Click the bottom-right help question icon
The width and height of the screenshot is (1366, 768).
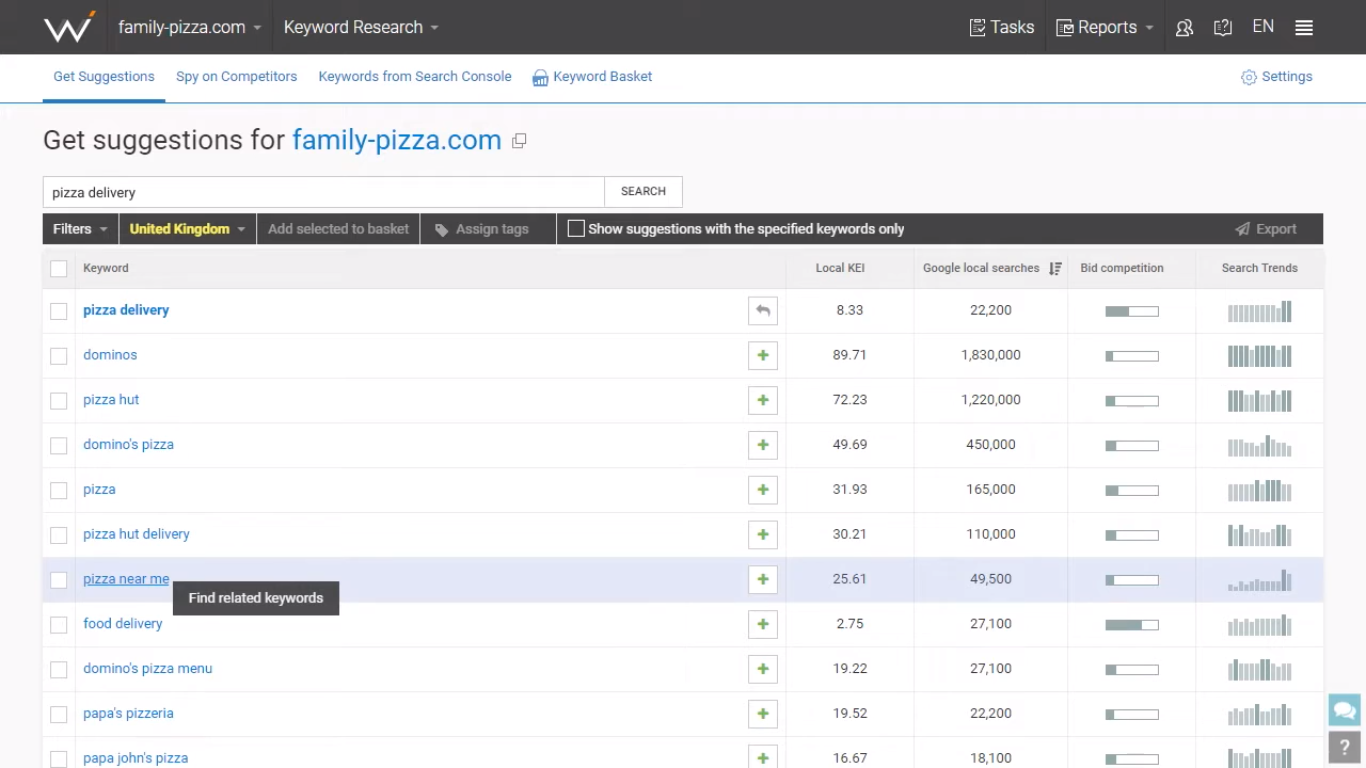1345,746
